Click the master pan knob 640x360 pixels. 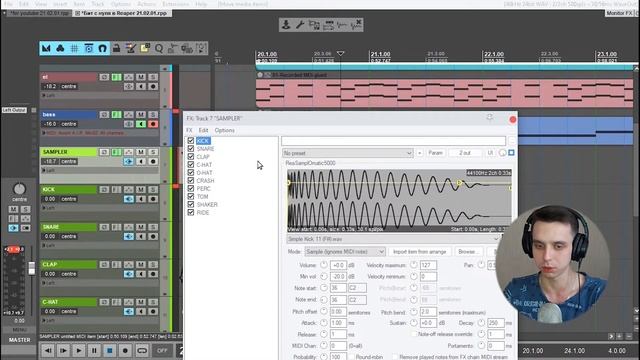[x=19, y=189]
